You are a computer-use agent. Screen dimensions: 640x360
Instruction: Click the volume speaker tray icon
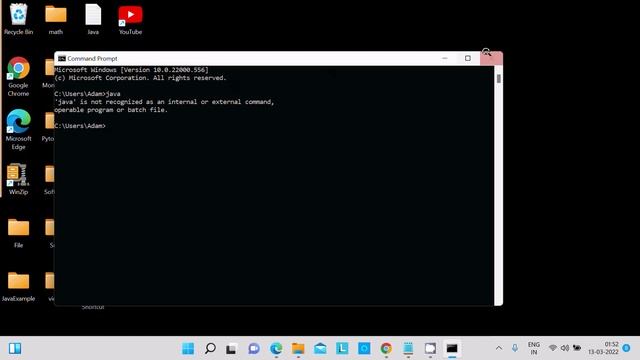coord(565,348)
